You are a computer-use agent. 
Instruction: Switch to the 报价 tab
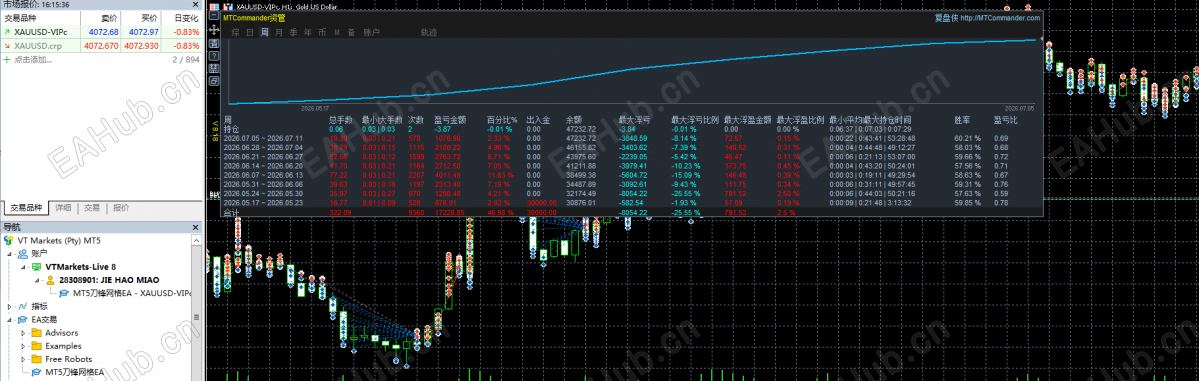tap(122, 207)
